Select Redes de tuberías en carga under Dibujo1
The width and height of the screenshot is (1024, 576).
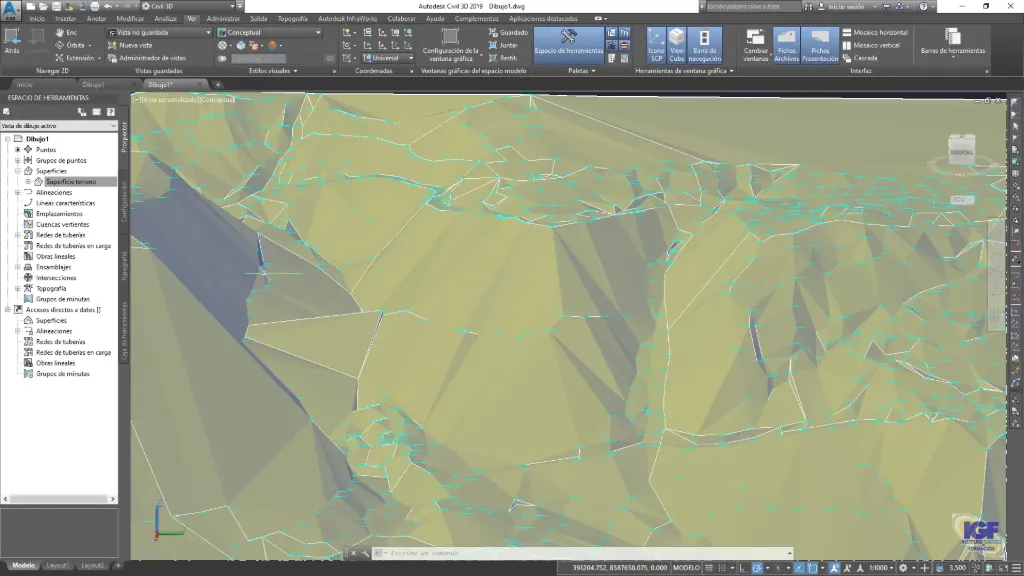coord(73,246)
